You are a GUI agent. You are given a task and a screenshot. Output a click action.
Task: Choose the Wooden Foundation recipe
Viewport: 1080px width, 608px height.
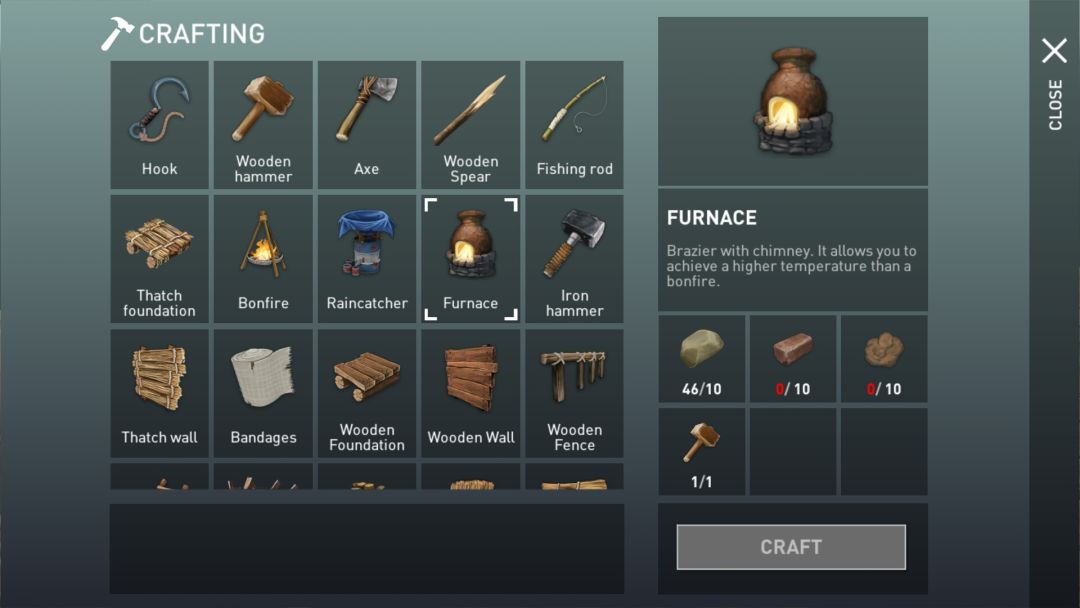pos(366,393)
